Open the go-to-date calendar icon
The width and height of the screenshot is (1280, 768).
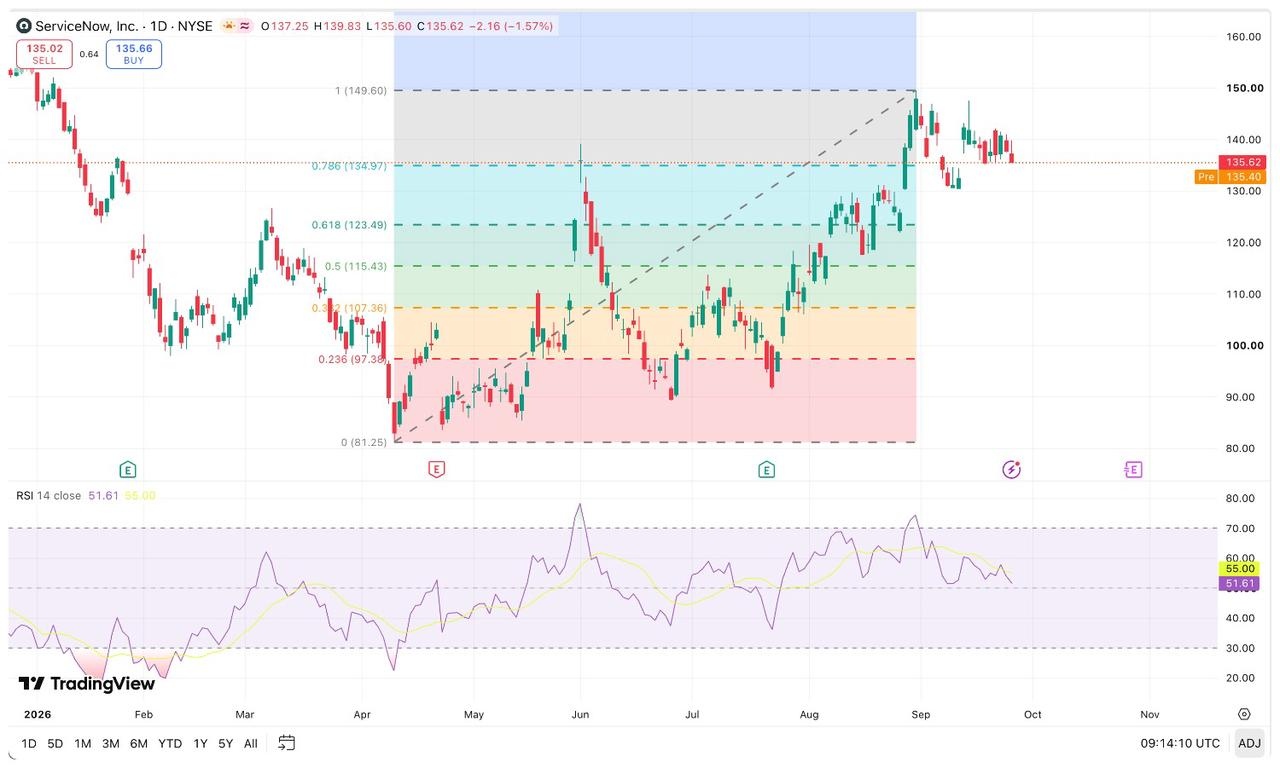(287, 743)
